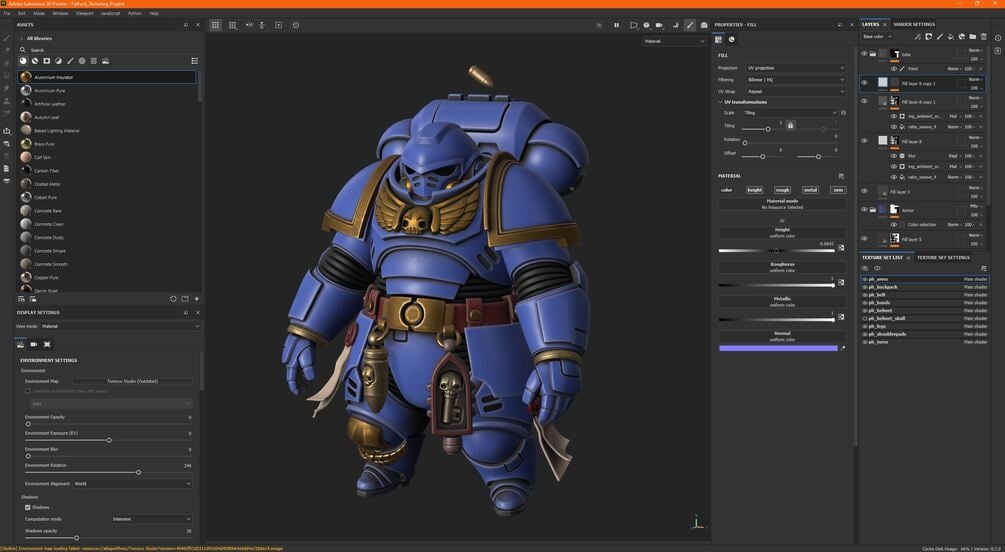This screenshot has width=1005, height=552.
Task: Create a new folder in Layers
Action: pos(972,37)
